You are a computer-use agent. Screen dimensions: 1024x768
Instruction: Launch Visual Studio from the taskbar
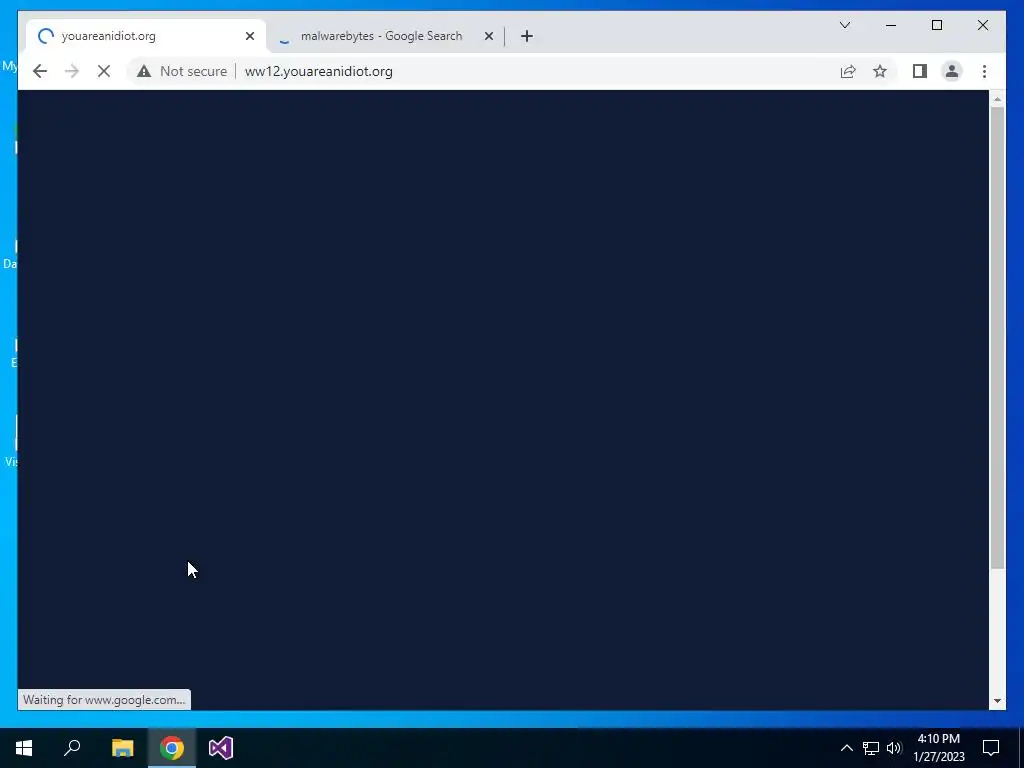coord(221,748)
